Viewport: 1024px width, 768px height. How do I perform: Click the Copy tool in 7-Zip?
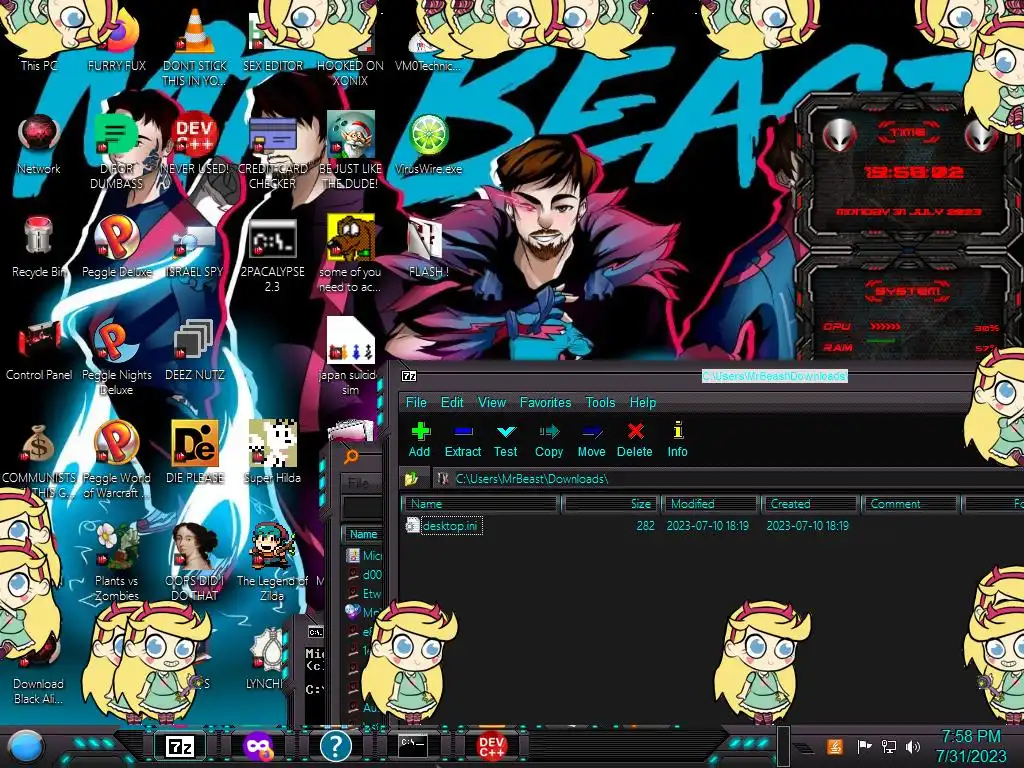(549, 440)
